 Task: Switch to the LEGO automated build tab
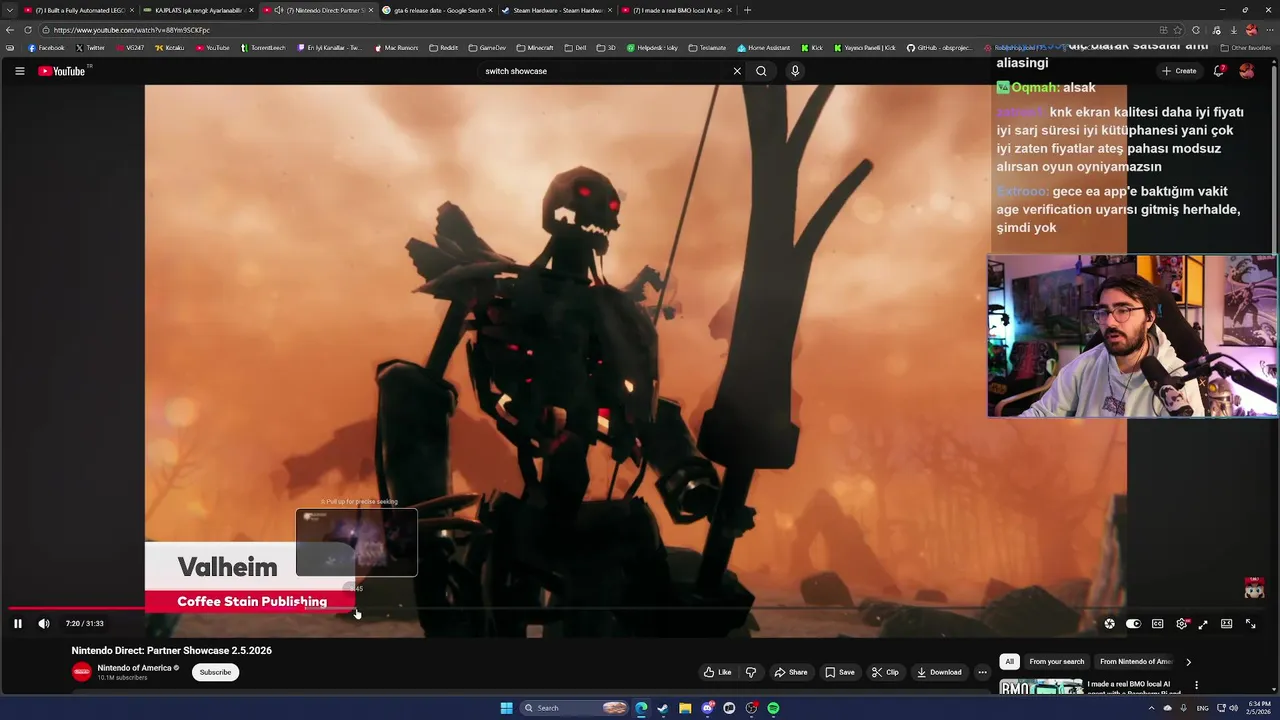click(79, 10)
